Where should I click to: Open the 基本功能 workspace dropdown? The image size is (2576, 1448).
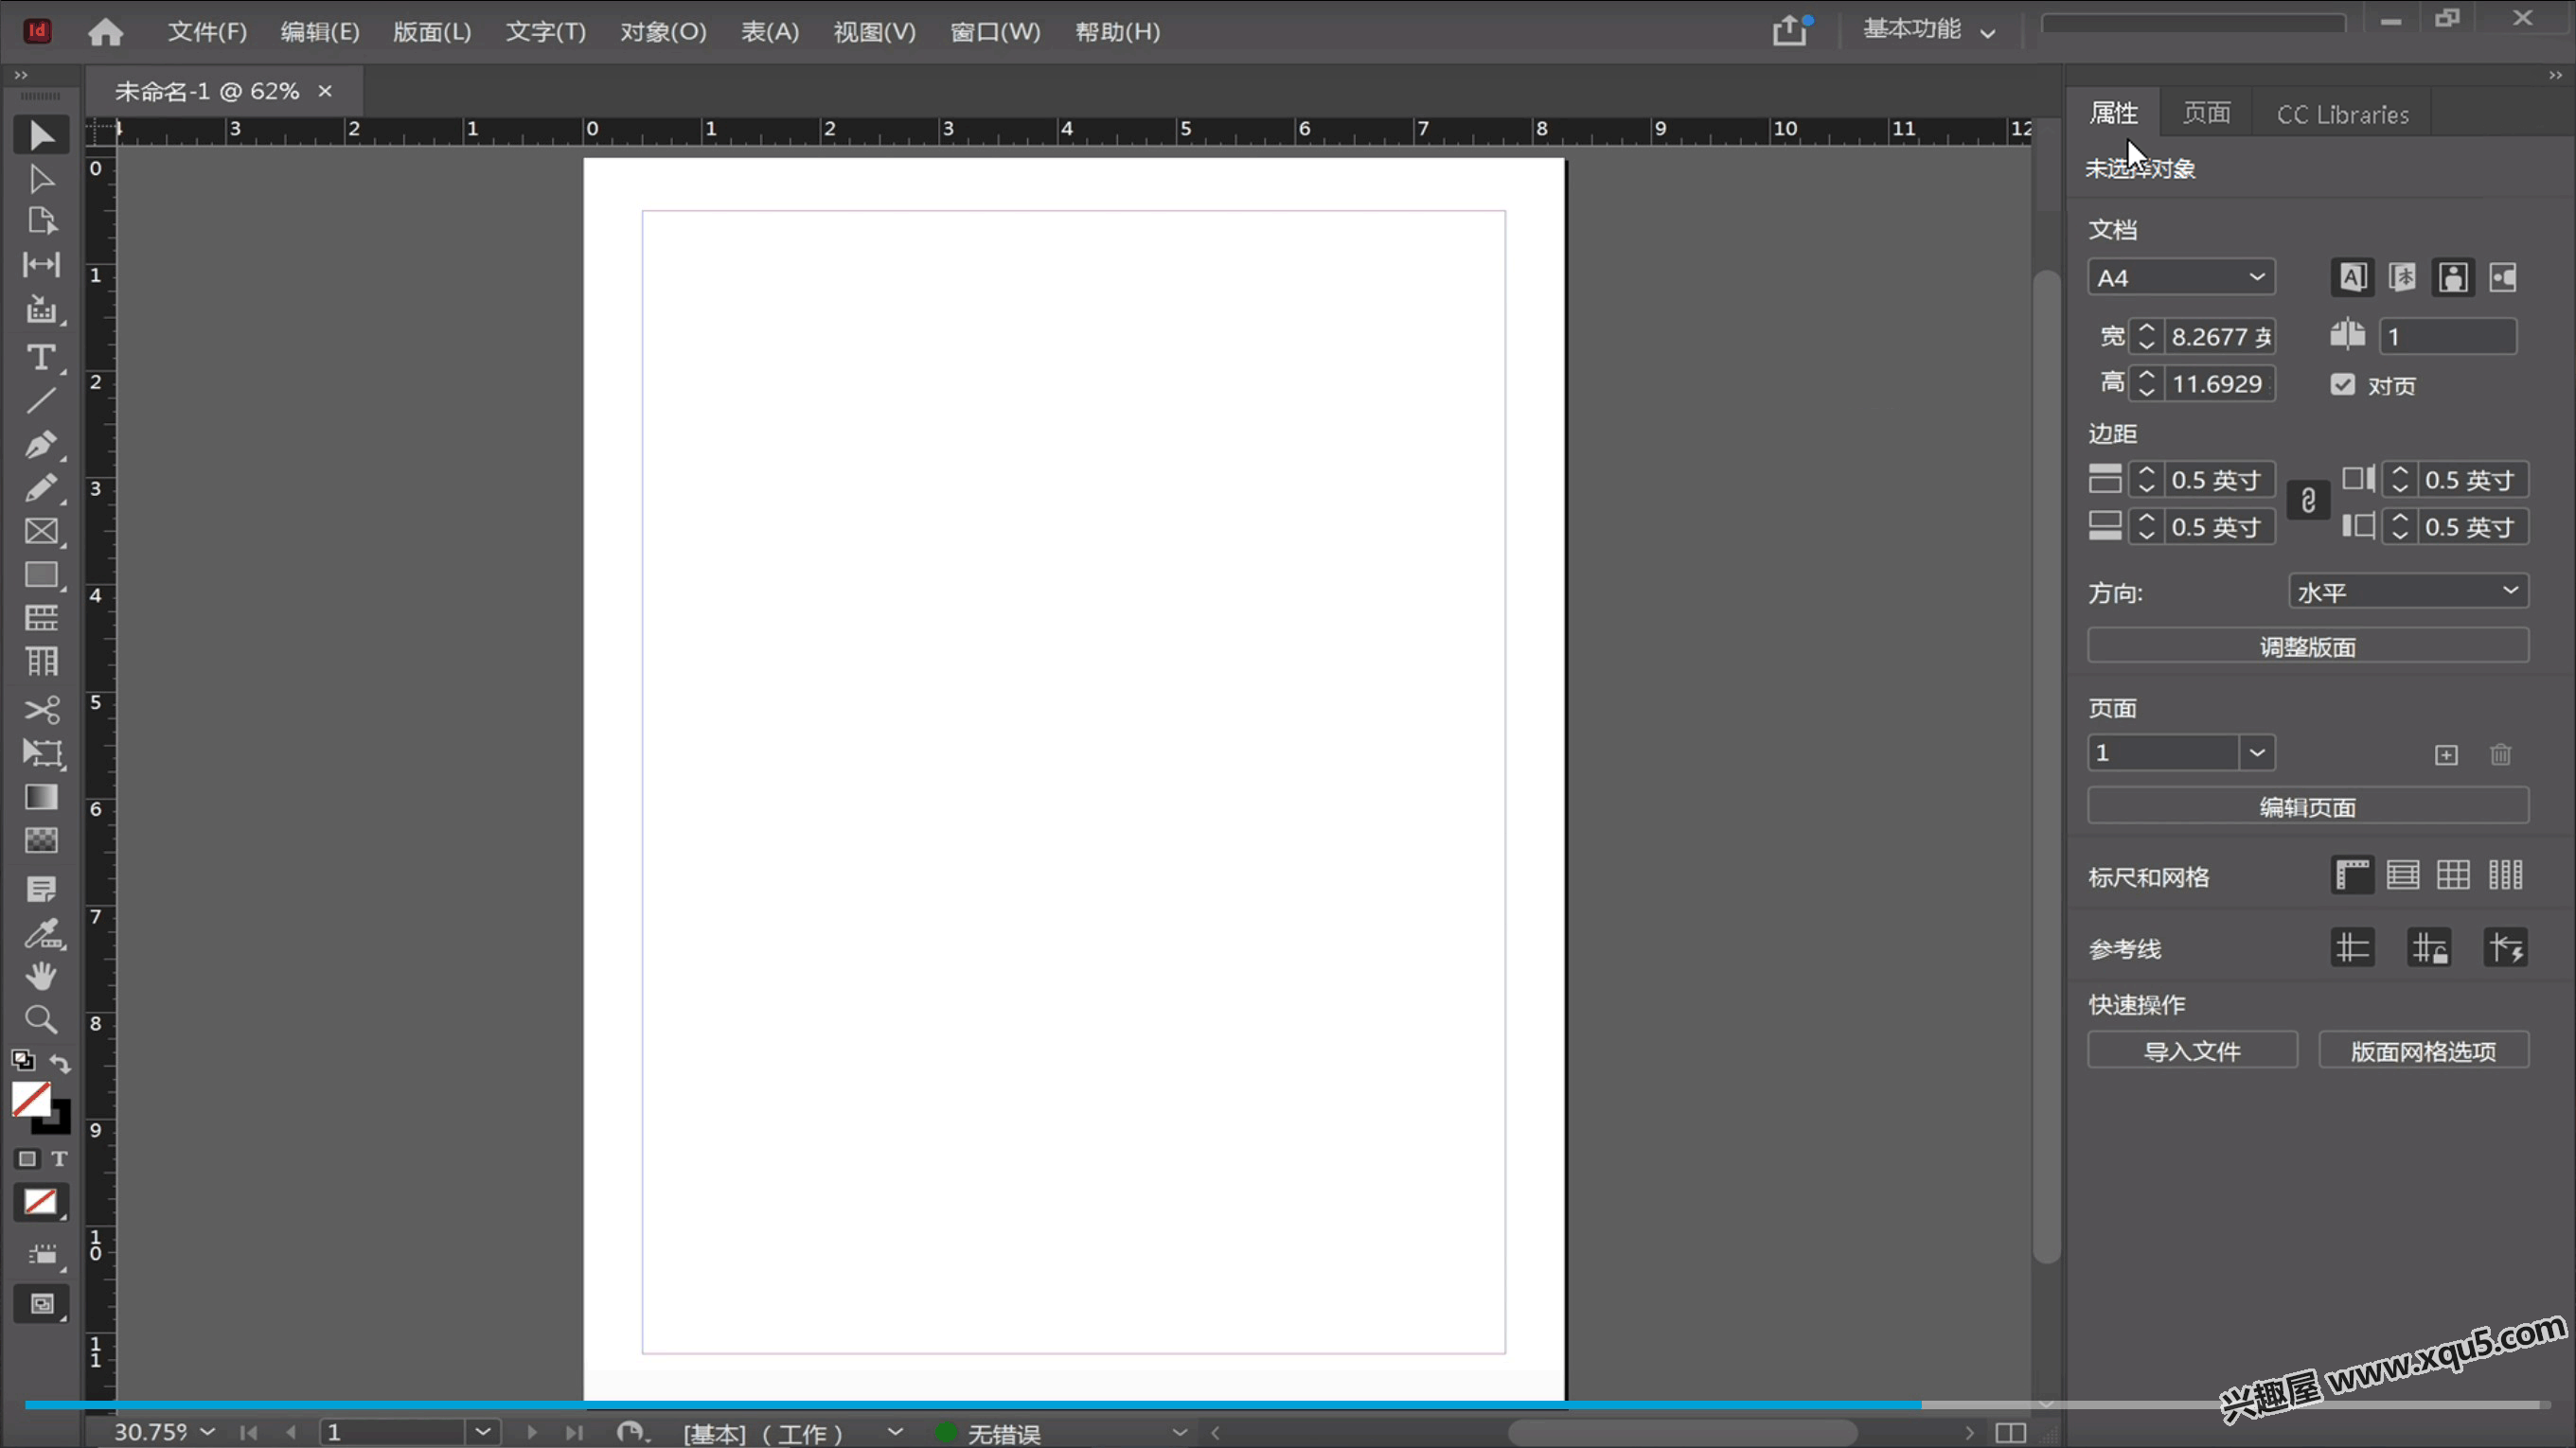click(x=1928, y=31)
